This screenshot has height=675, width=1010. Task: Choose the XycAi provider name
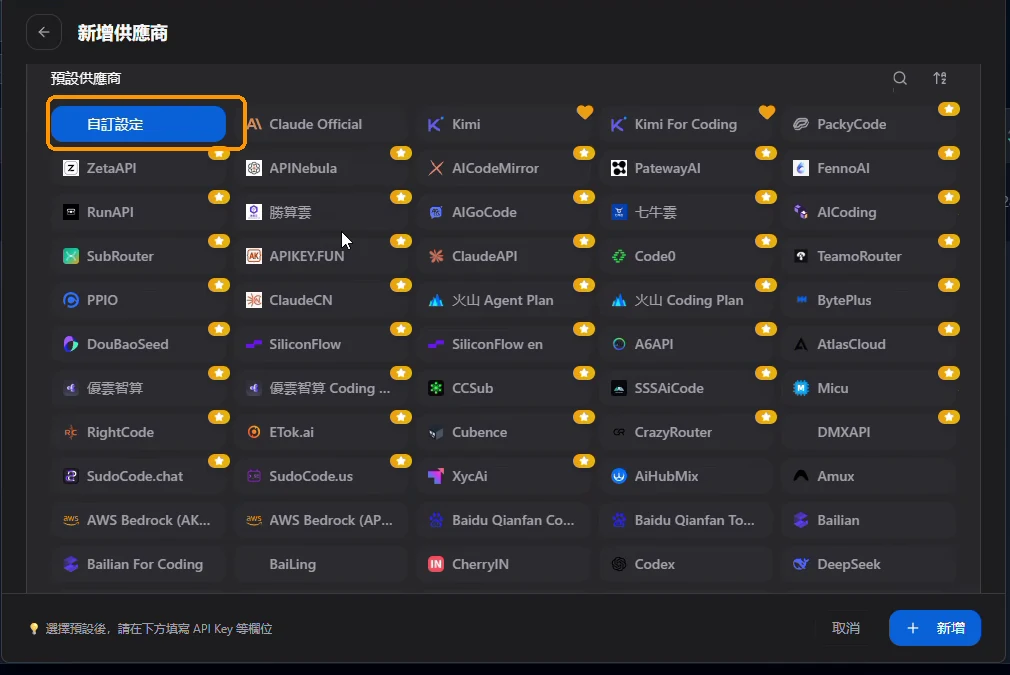[x=470, y=476]
